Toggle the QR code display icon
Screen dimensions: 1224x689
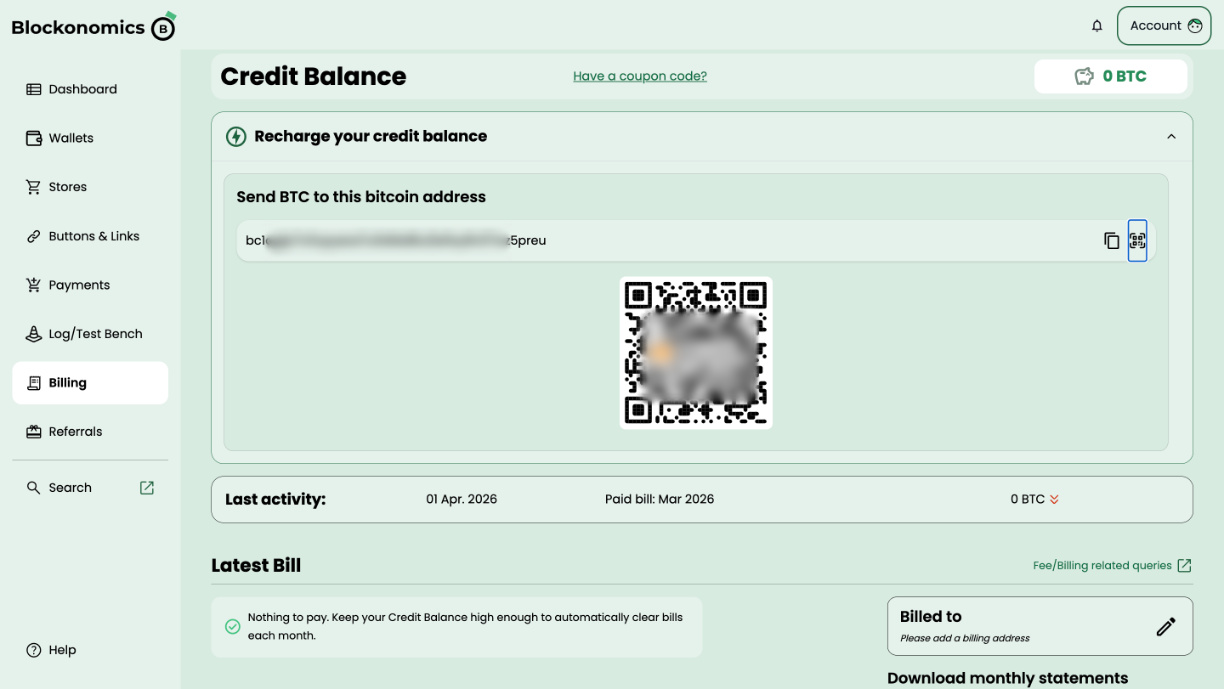click(1137, 240)
